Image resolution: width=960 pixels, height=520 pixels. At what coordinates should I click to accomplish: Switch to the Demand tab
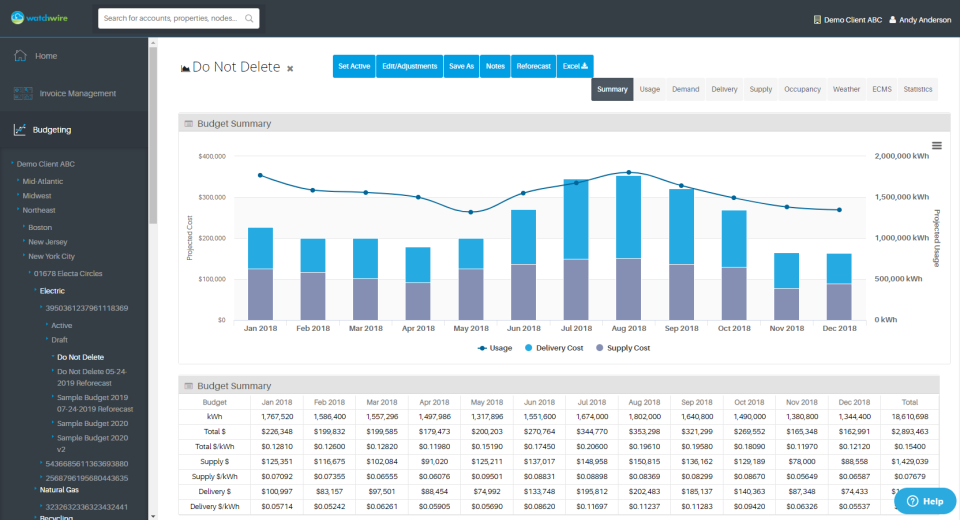[685, 89]
